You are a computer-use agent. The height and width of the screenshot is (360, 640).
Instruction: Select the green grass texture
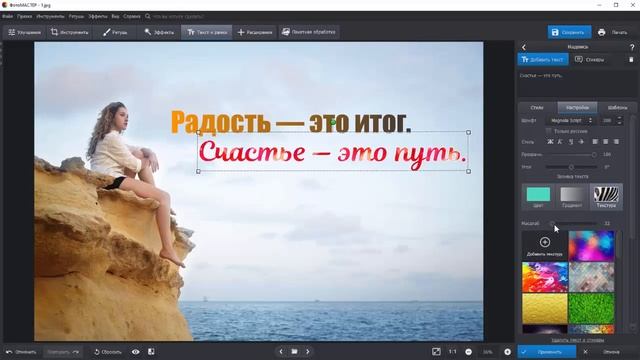pos(591,308)
